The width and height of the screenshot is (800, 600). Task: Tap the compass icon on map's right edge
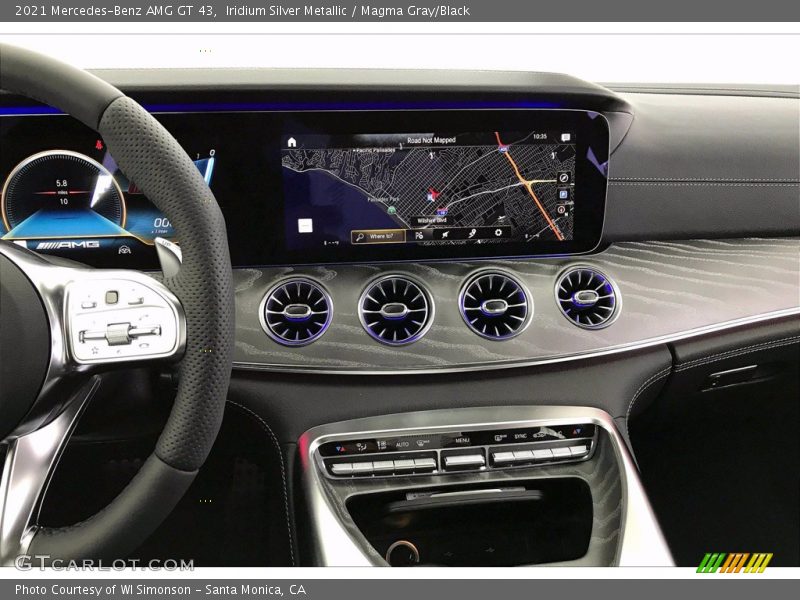tap(564, 178)
